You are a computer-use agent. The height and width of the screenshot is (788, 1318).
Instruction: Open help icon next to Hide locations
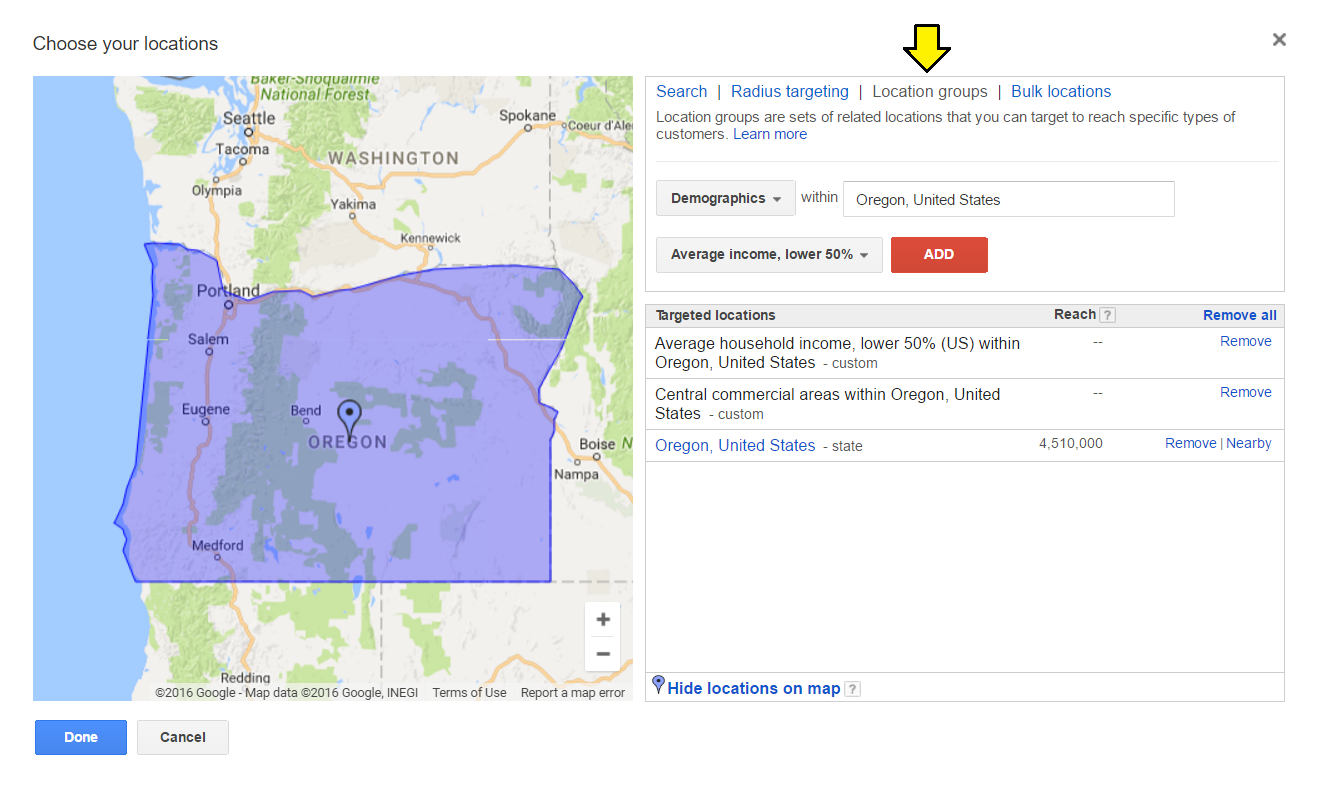(852, 689)
